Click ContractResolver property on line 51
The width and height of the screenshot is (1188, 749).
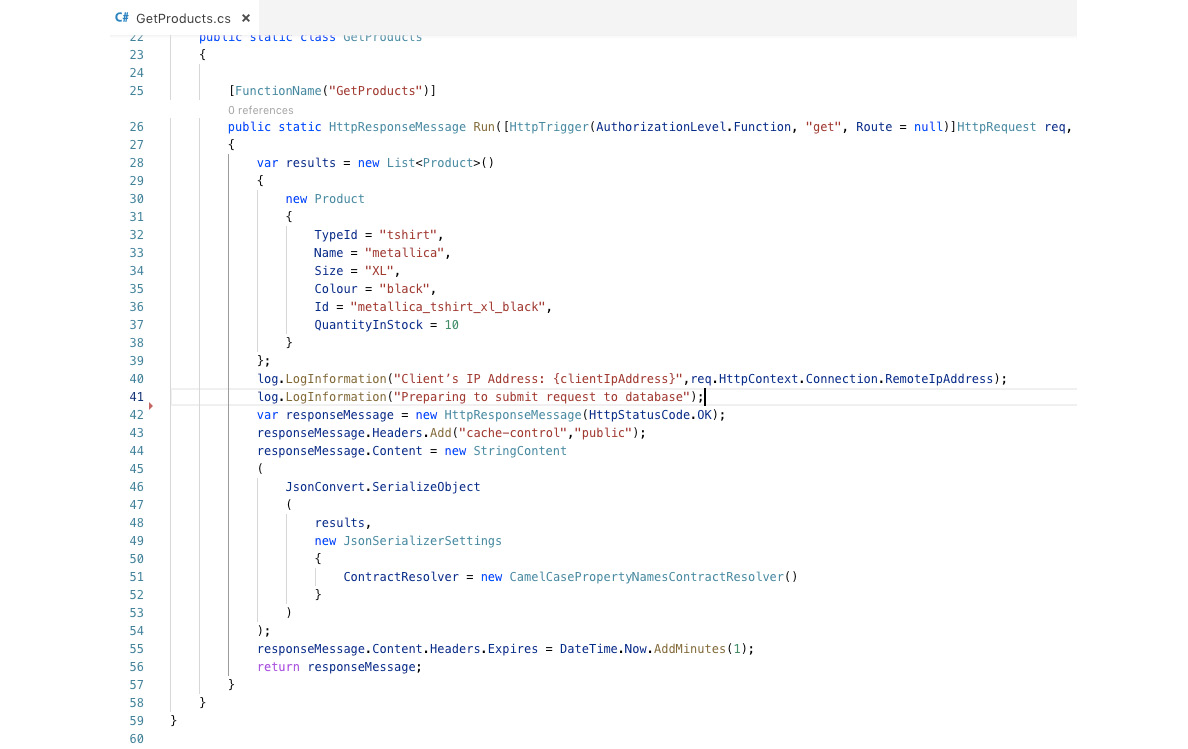coord(401,577)
